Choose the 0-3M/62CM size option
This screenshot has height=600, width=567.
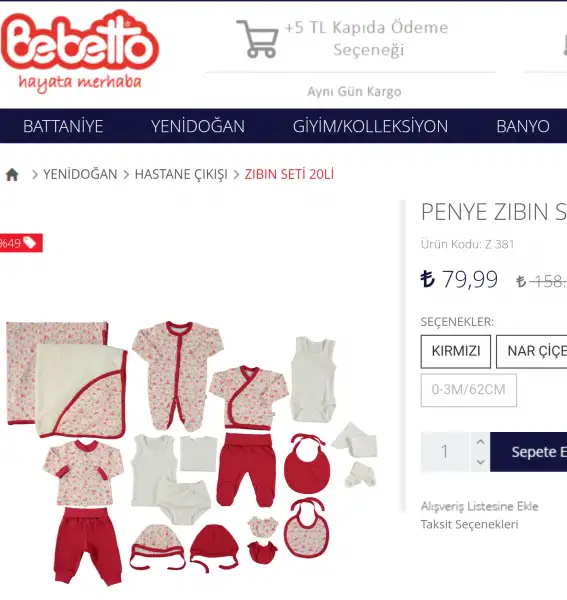point(469,390)
